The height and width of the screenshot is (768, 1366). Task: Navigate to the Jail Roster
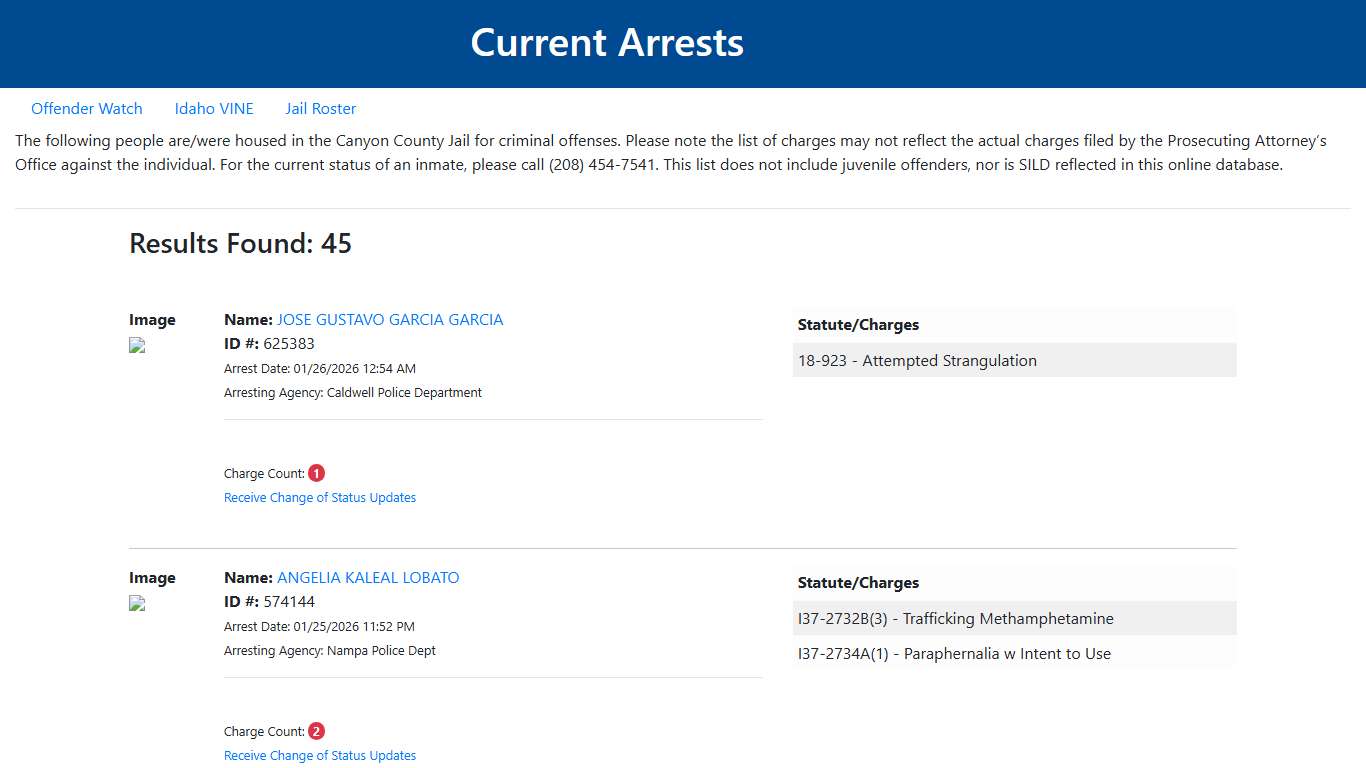[320, 108]
